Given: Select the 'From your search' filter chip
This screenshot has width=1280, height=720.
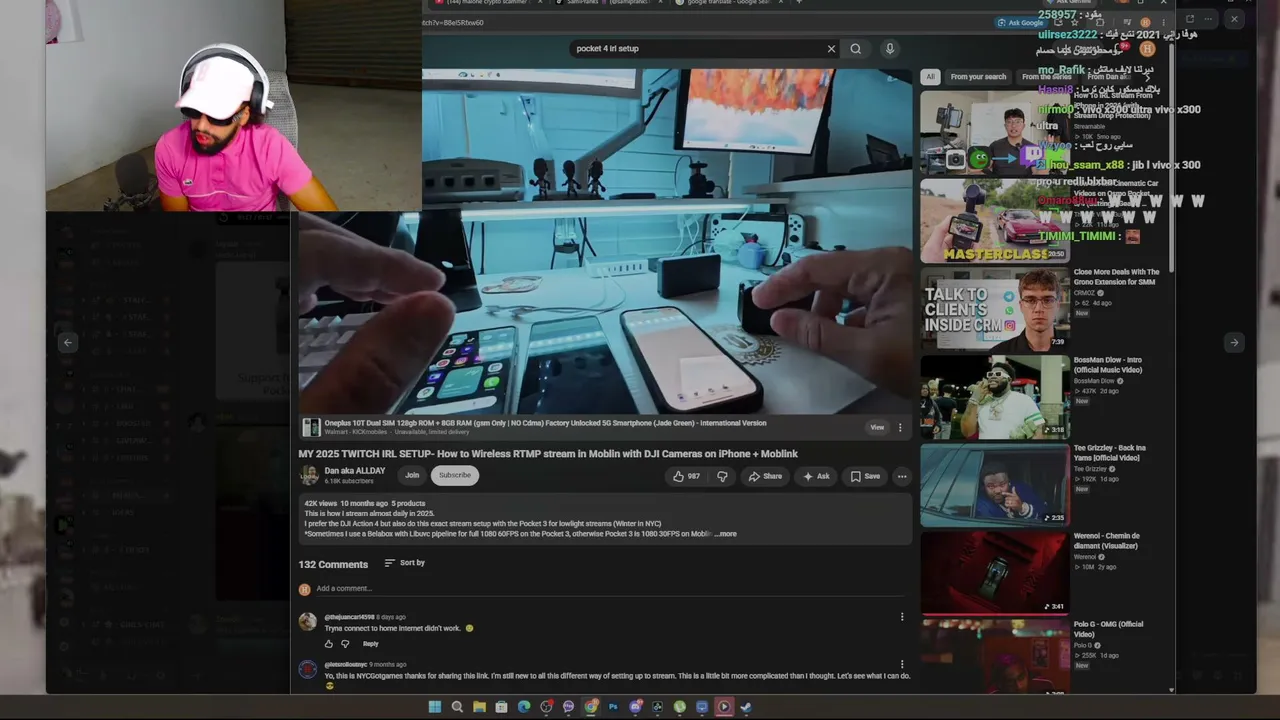Looking at the screenshot, I should tap(978, 77).
